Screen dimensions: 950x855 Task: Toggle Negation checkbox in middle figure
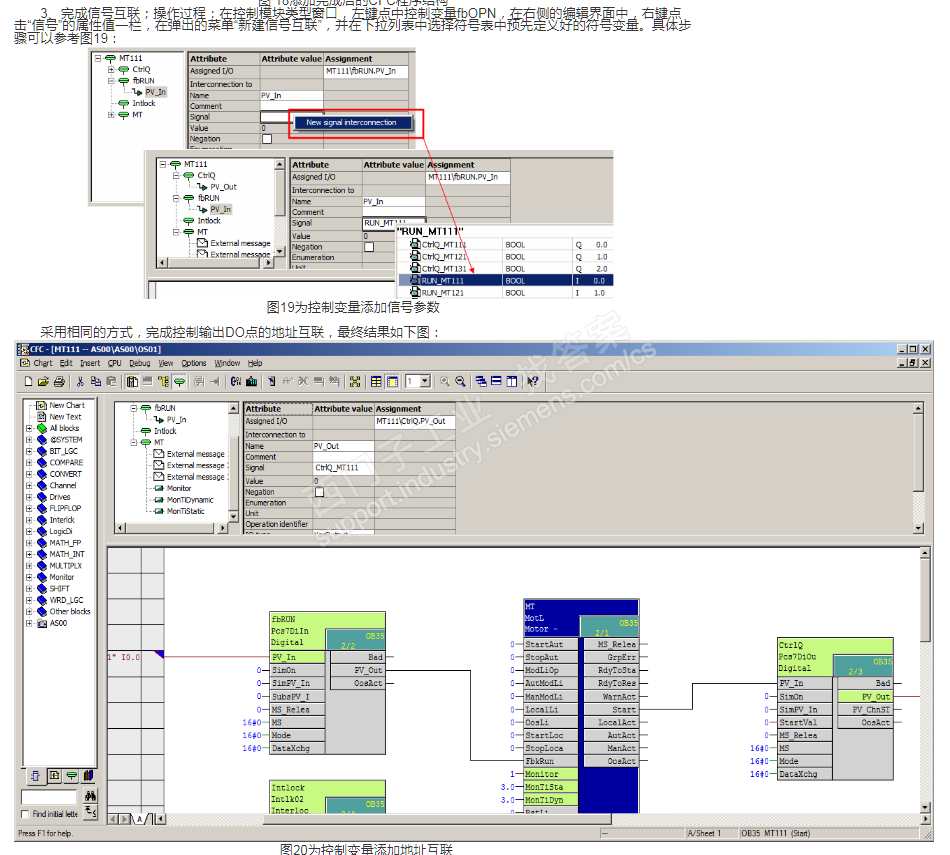point(369,247)
